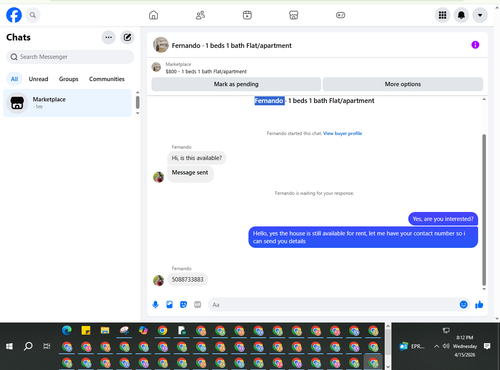Open the Outlook EPR taskbar item
The height and width of the screenshot is (370, 500).
pos(413,346)
